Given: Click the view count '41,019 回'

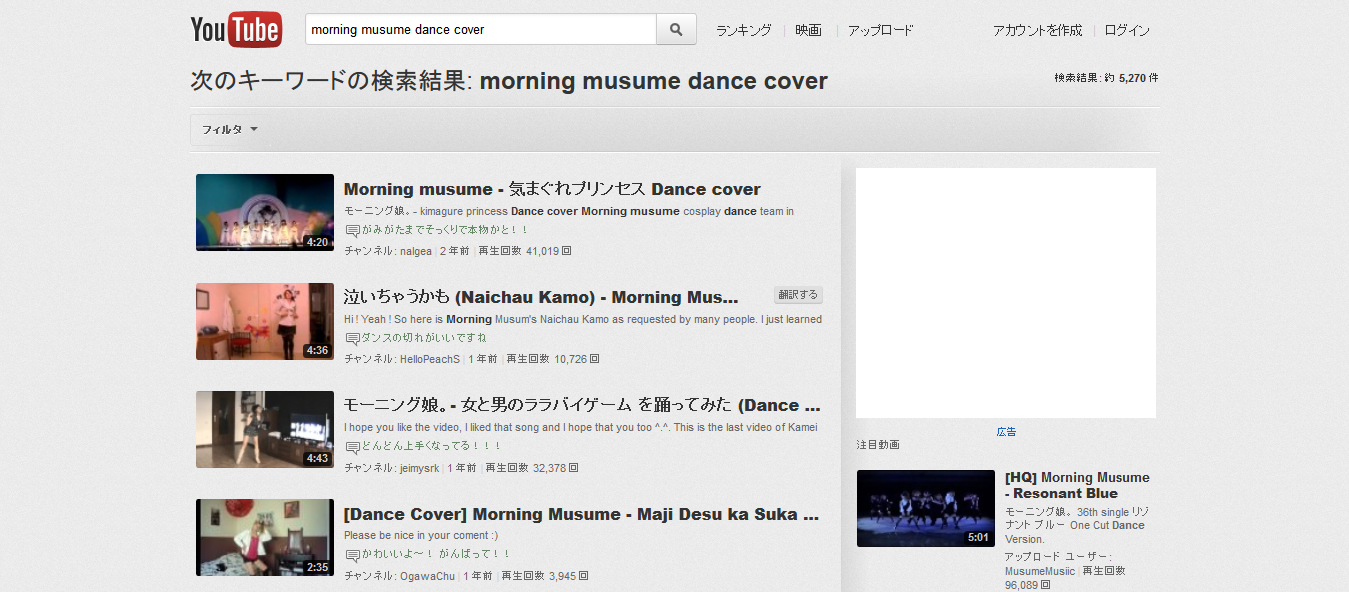Looking at the screenshot, I should pos(549,251).
